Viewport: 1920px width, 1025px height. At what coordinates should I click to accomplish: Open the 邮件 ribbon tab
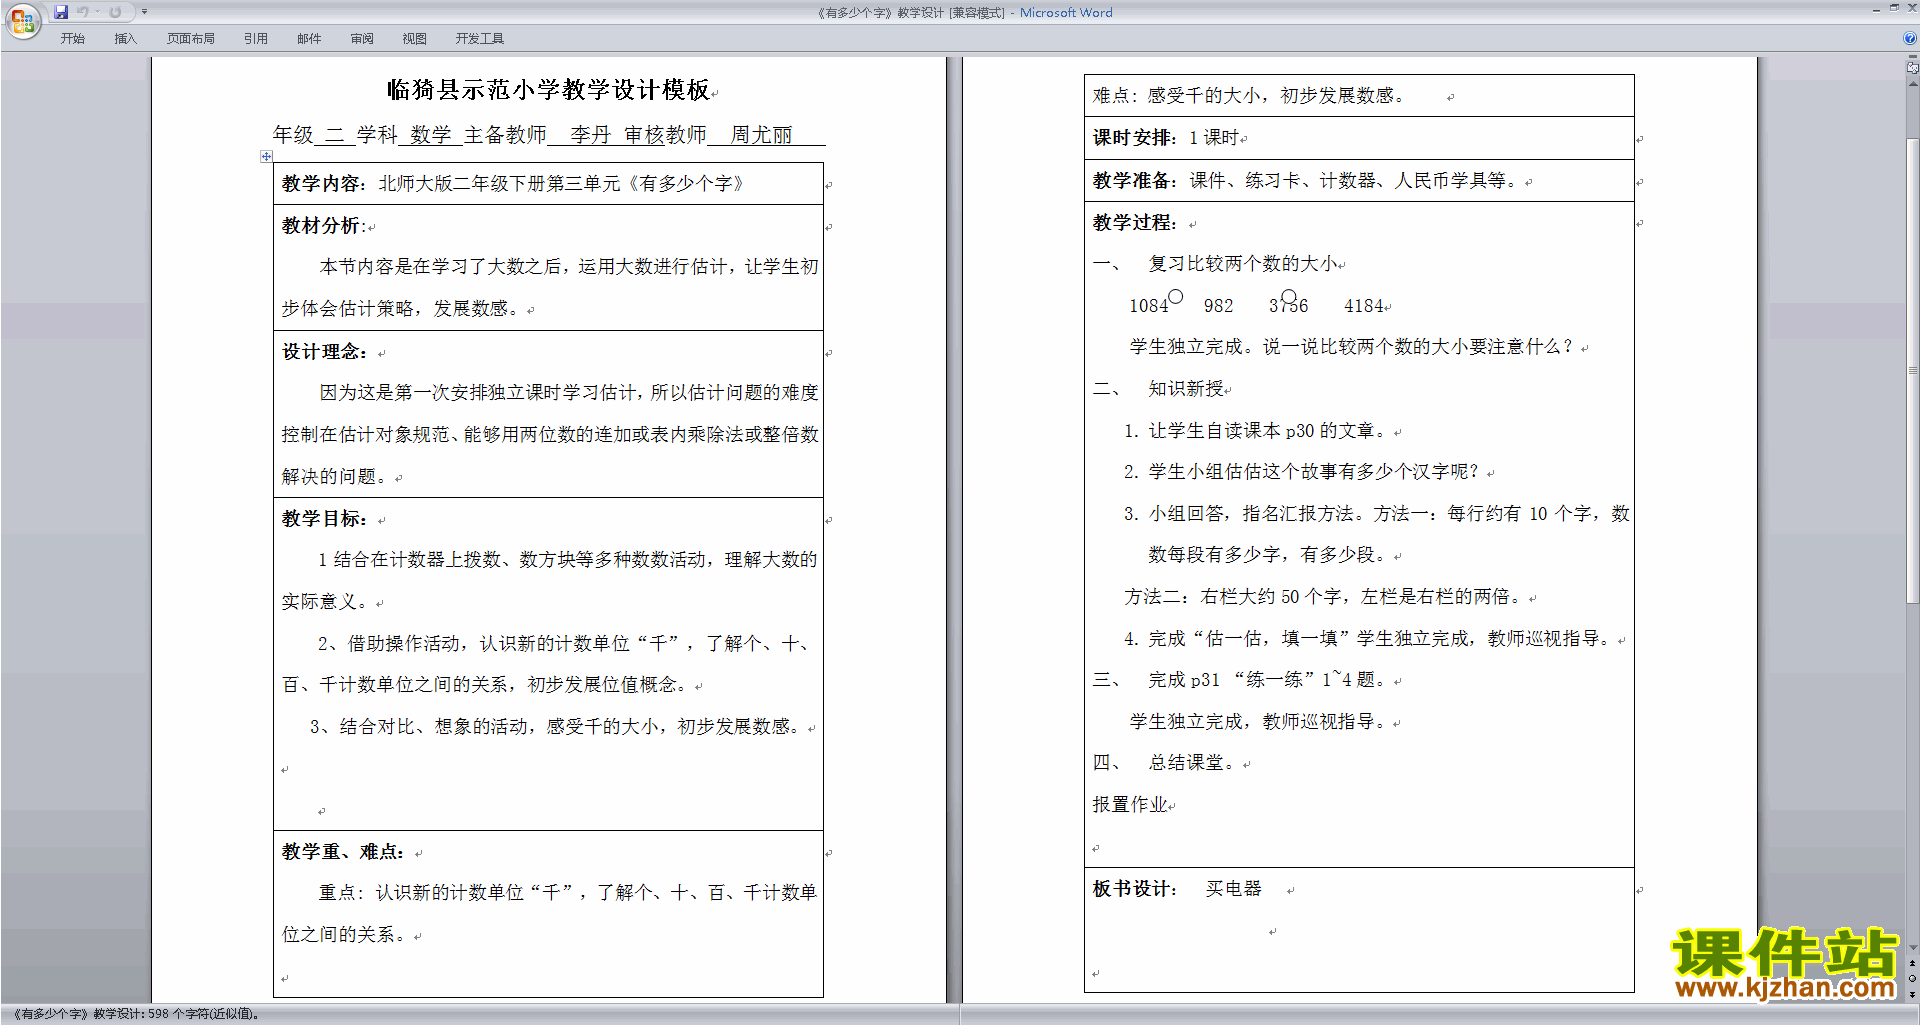tap(309, 39)
